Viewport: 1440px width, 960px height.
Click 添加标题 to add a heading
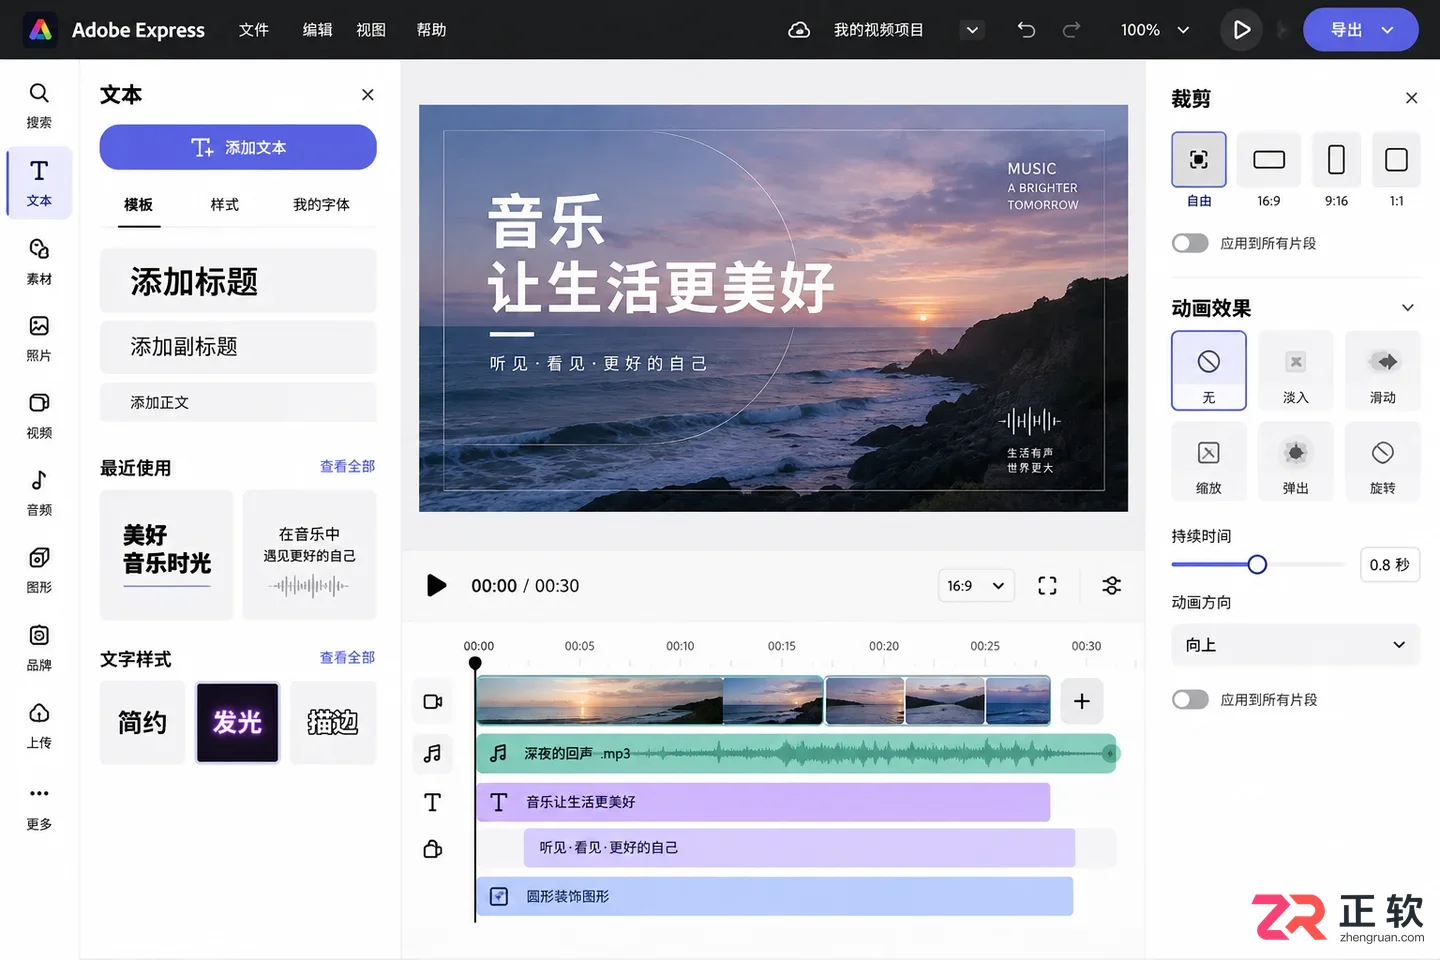(x=238, y=281)
